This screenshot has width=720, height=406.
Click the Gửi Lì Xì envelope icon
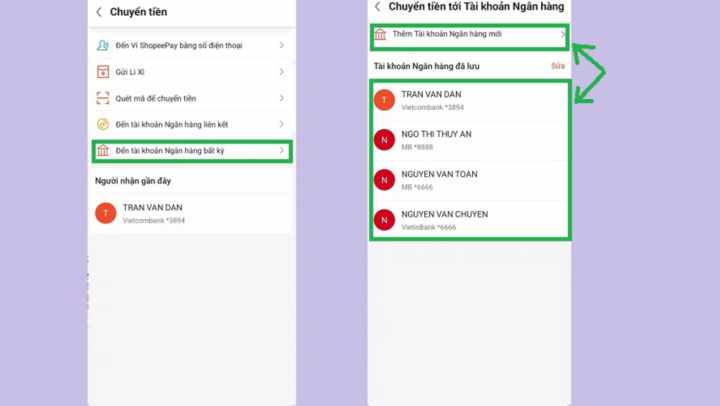(x=103, y=72)
